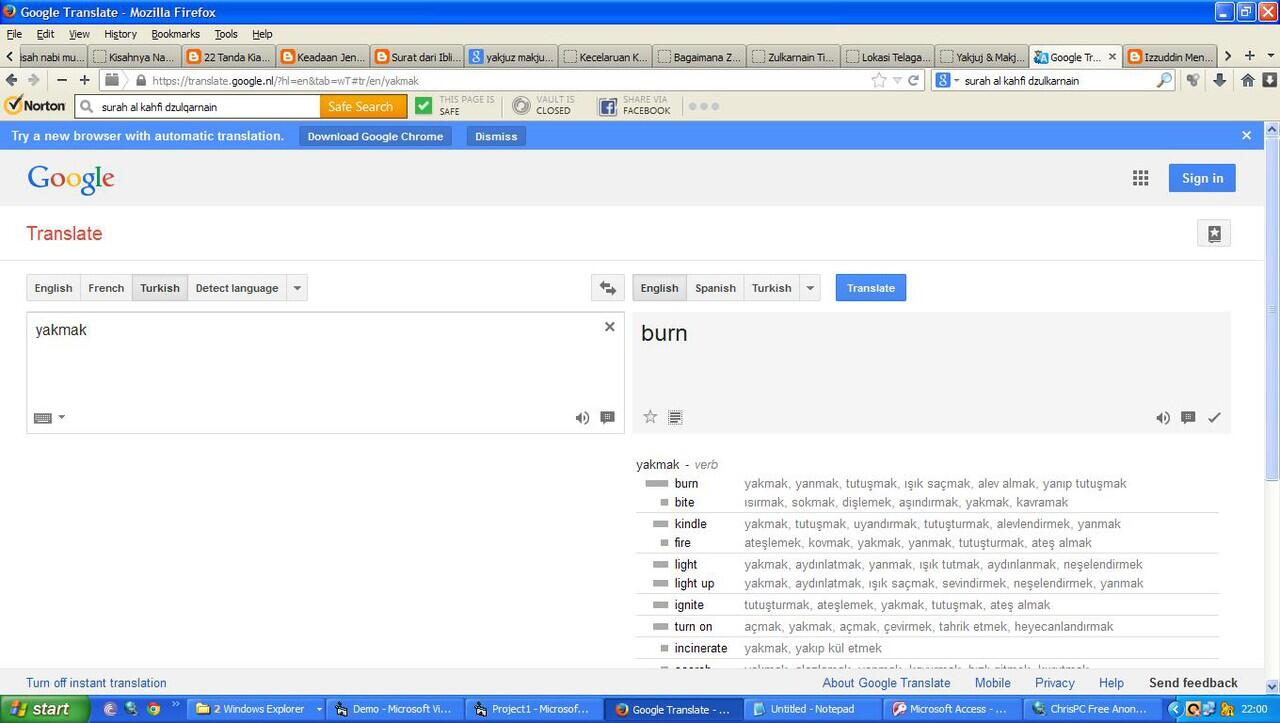
Task: Click the Google logo
Action: (71, 179)
